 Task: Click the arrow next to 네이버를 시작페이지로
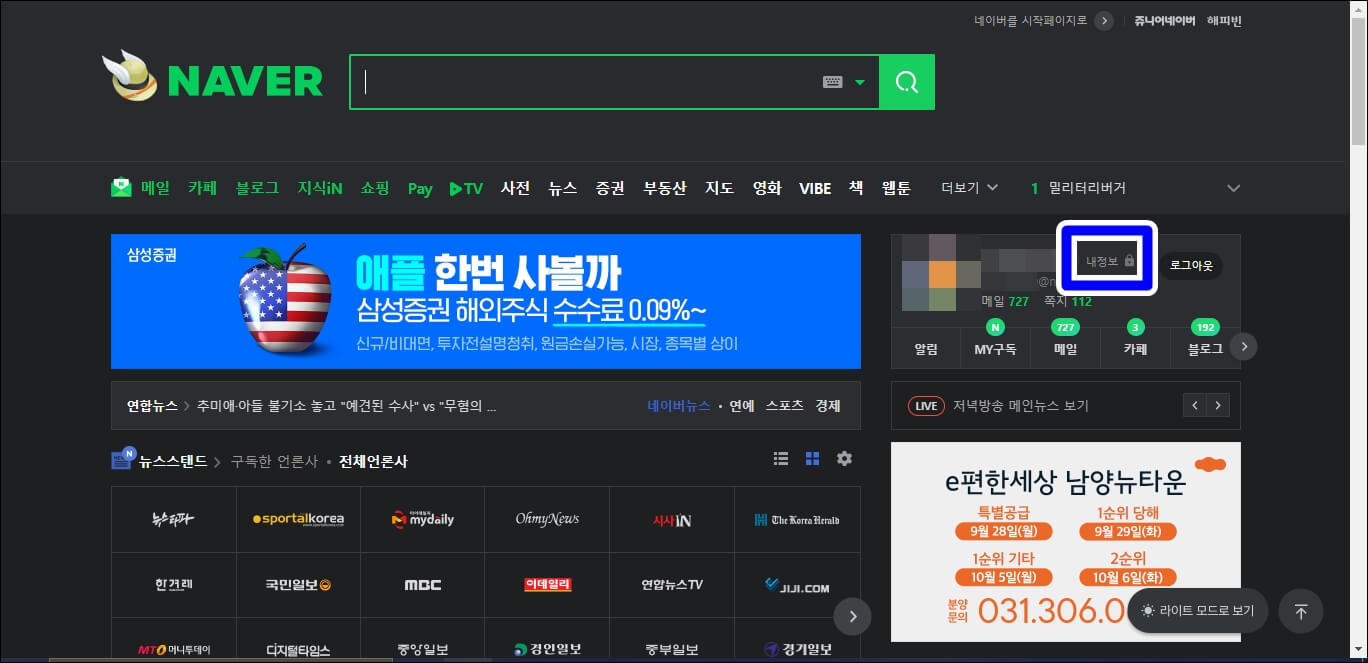point(1103,21)
